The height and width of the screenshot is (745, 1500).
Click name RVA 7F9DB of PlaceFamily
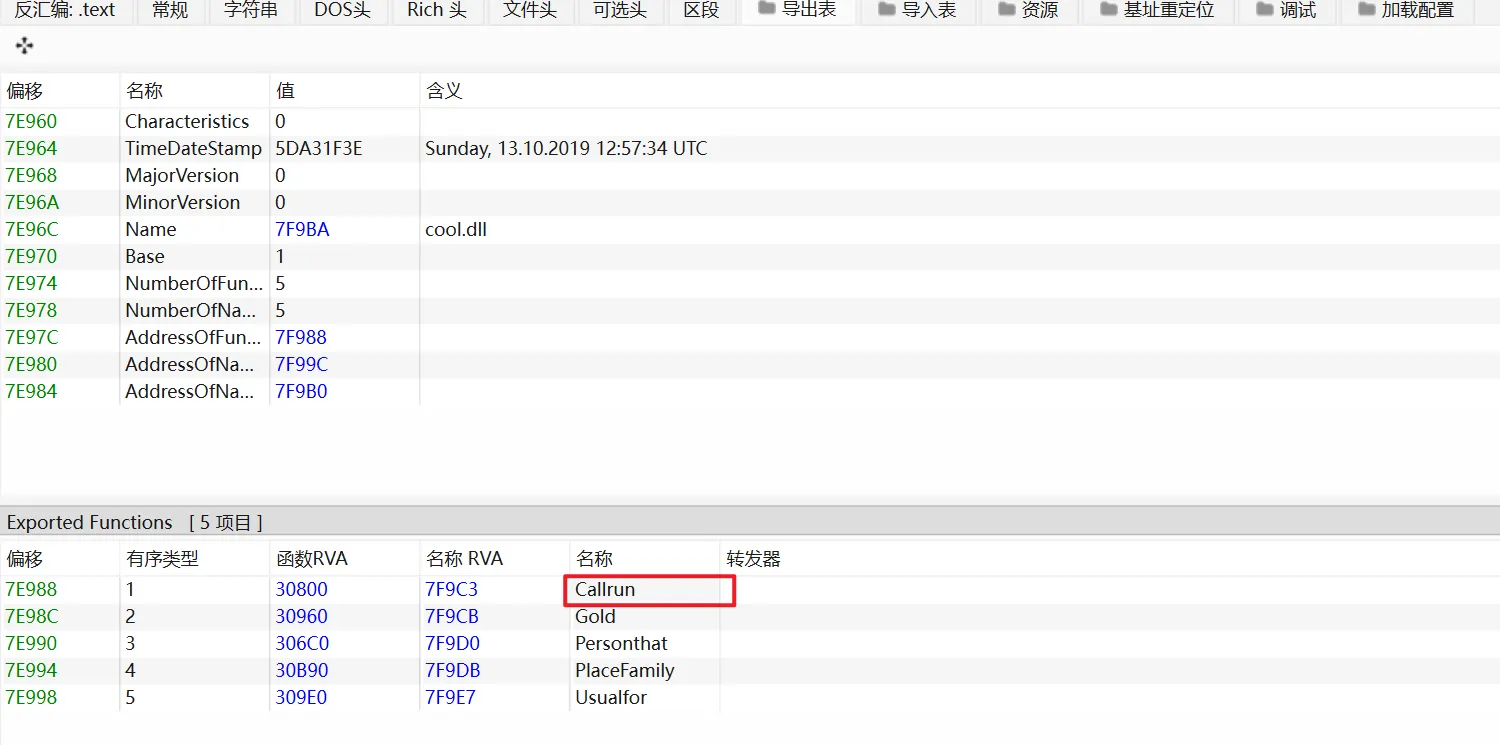coord(453,671)
